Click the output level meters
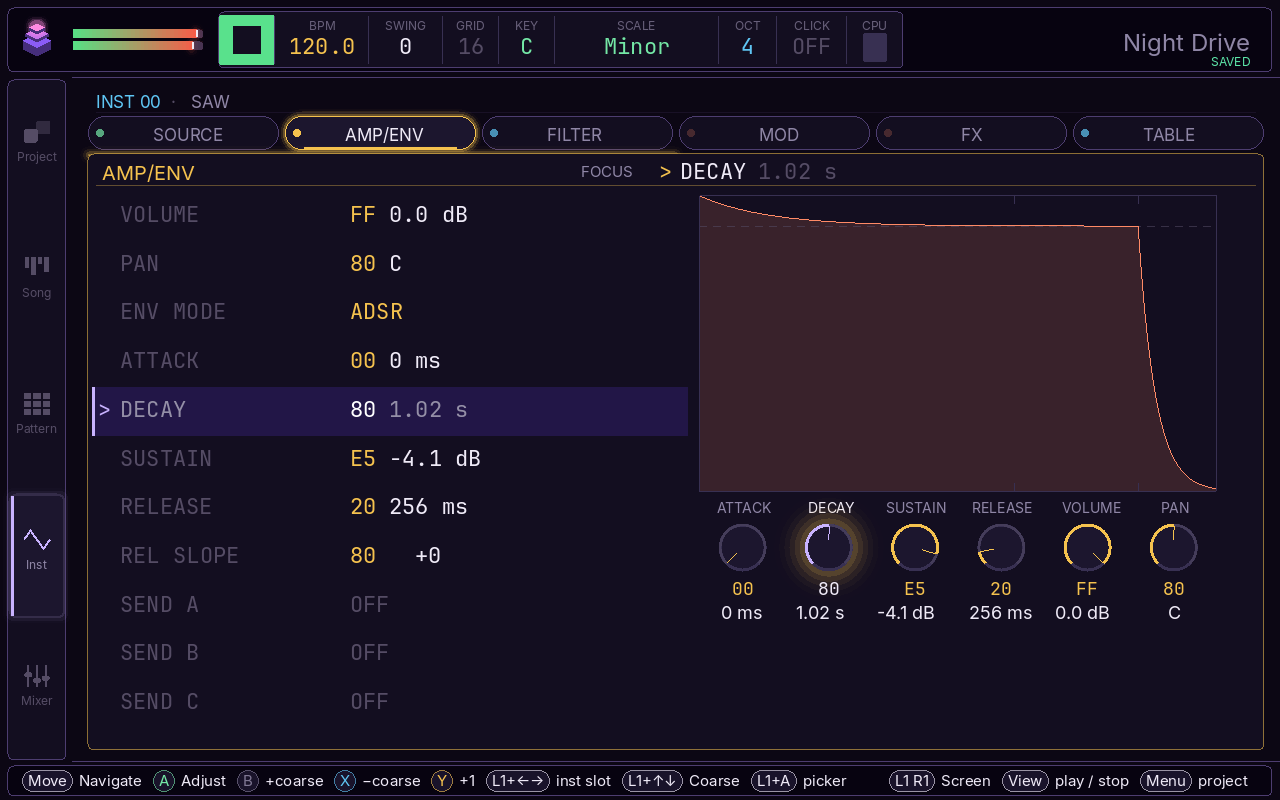 [x=138, y=39]
